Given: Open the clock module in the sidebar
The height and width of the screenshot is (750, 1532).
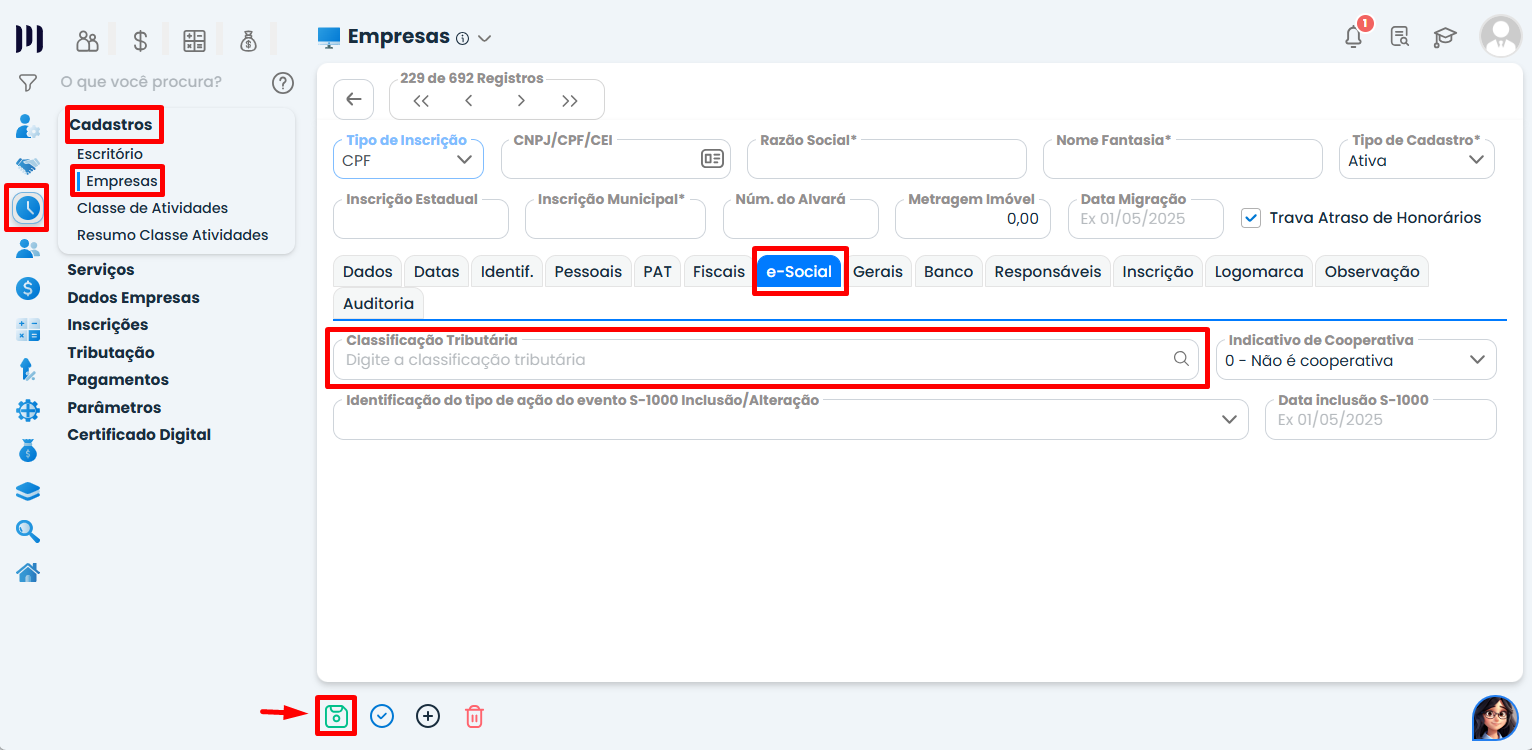Looking at the screenshot, I should click(x=28, y=208).
